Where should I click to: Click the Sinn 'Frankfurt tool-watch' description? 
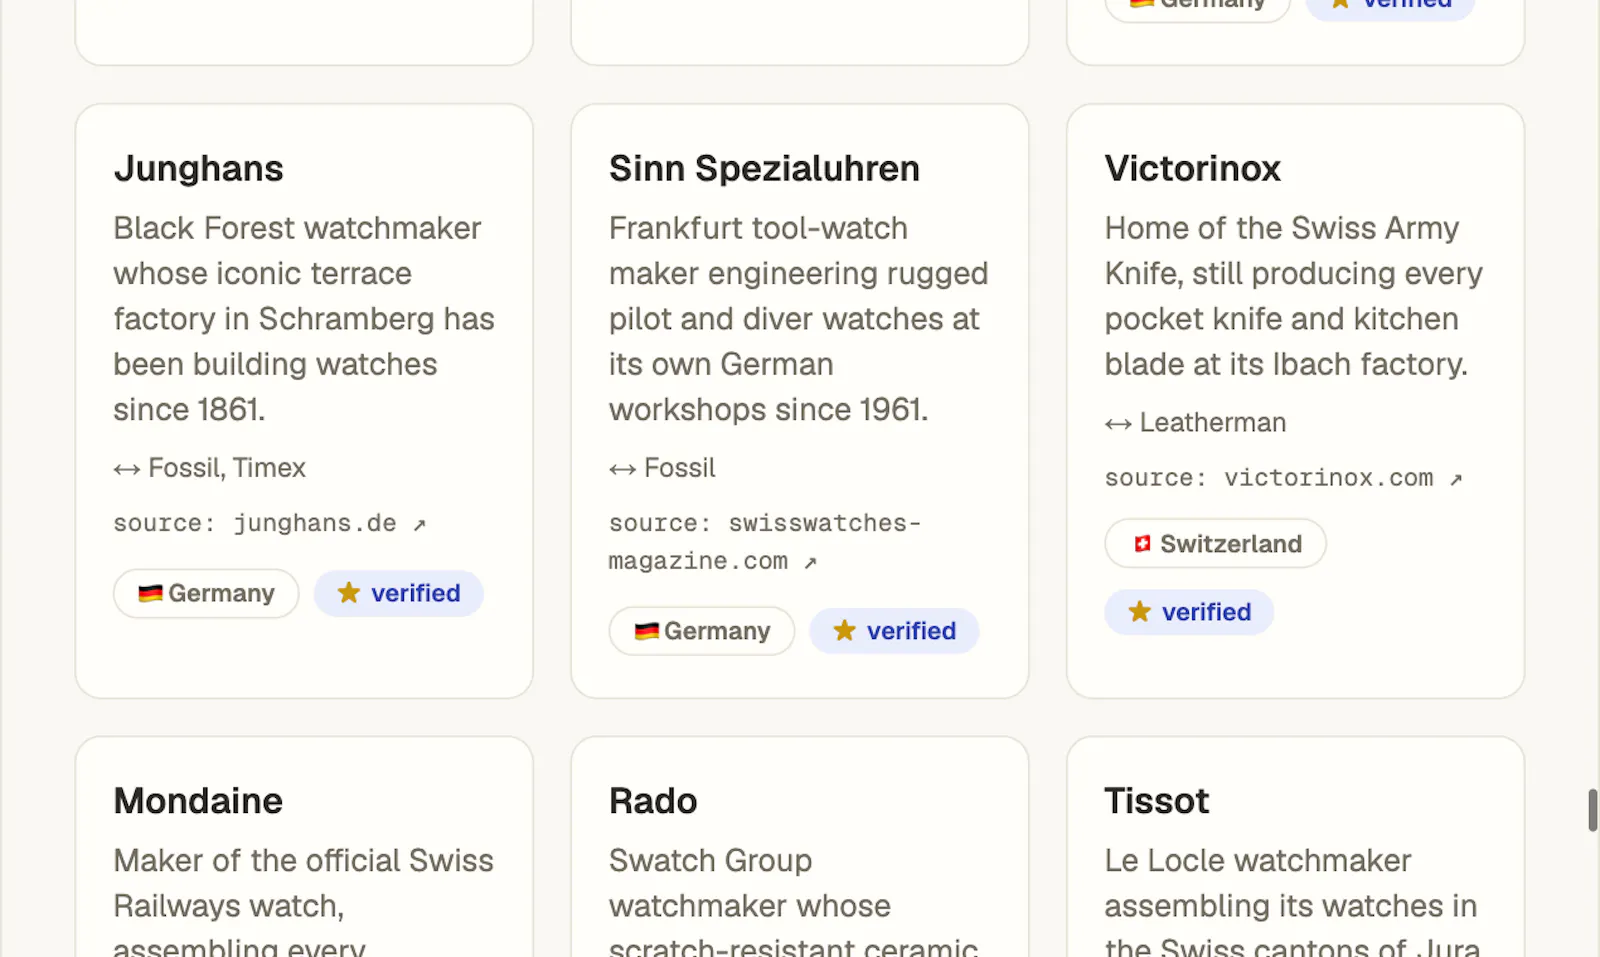[x=799, y=318]
